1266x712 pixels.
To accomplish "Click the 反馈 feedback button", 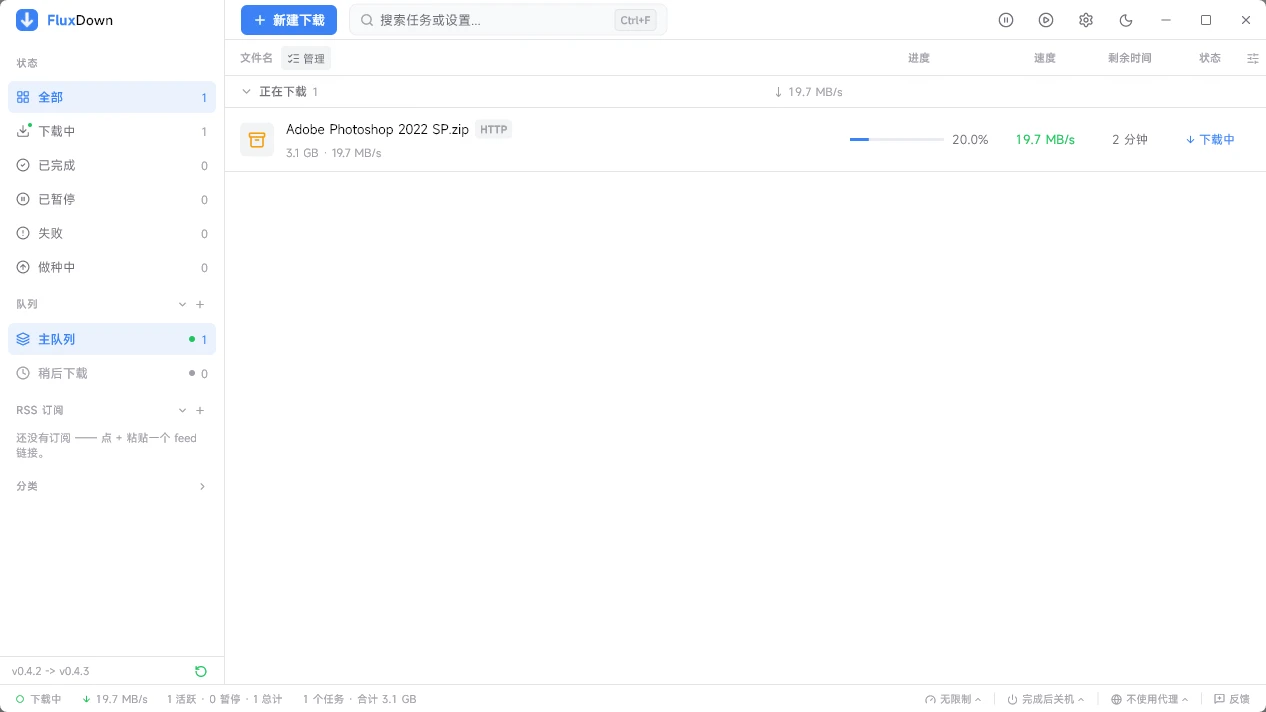I will (x=1232, y=699).
